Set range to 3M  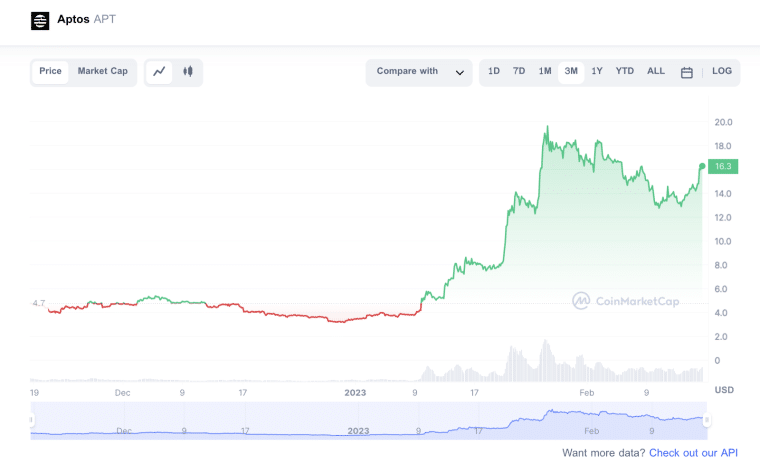coord(571,71)
